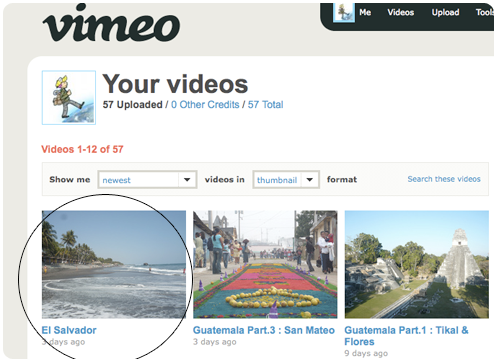Click the Videos 1-12 of 57 text
This screenshot has height=364, width=499.
pos(82,149)
